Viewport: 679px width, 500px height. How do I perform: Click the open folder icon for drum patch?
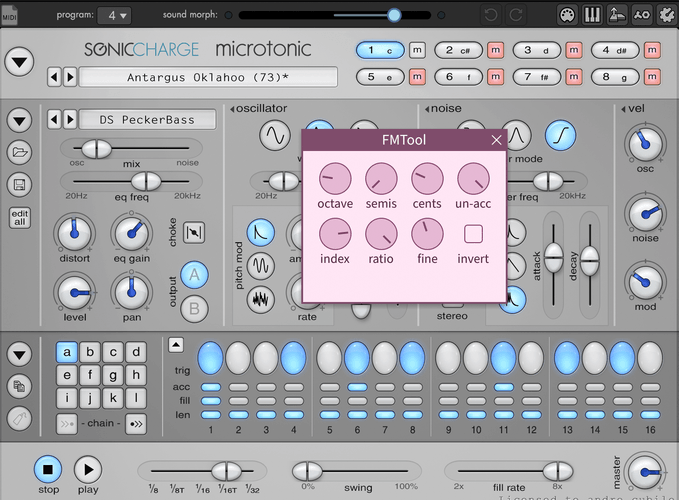(x=19, y=152)
